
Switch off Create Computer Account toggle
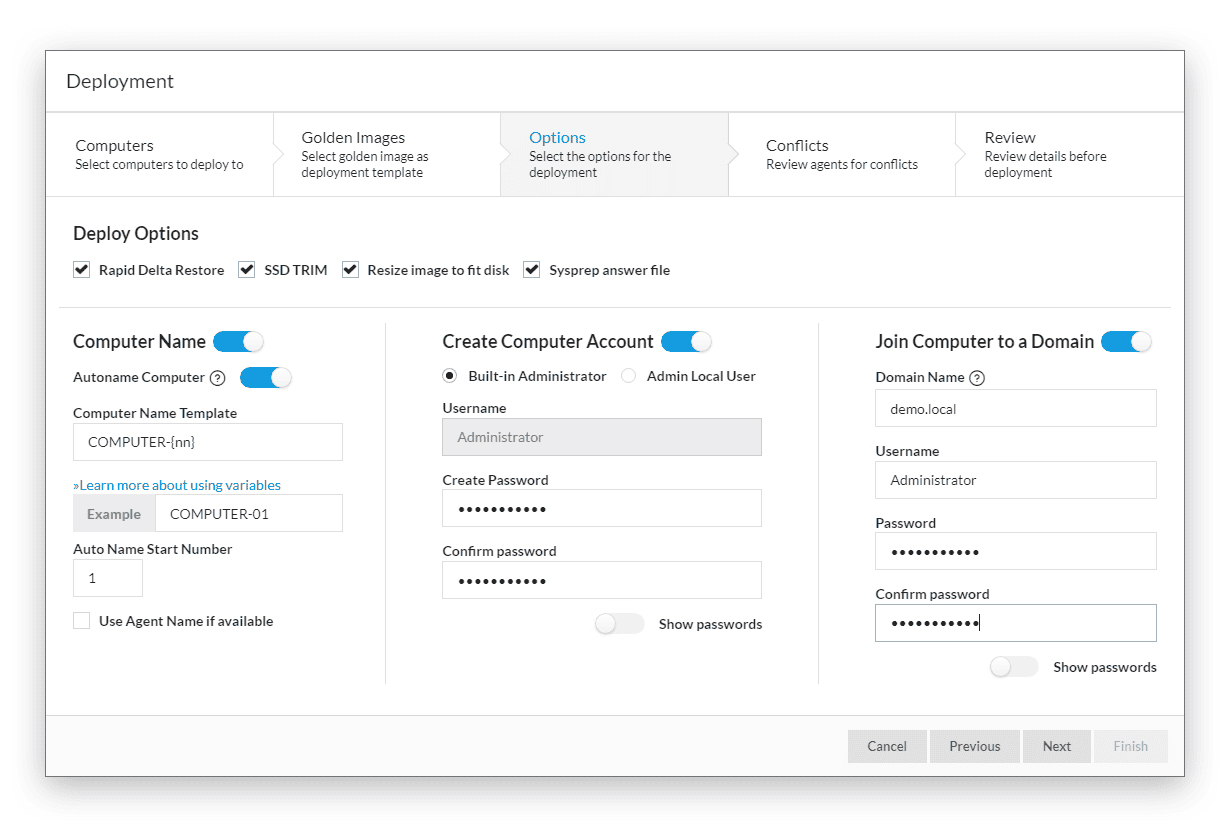coord(686,342)
